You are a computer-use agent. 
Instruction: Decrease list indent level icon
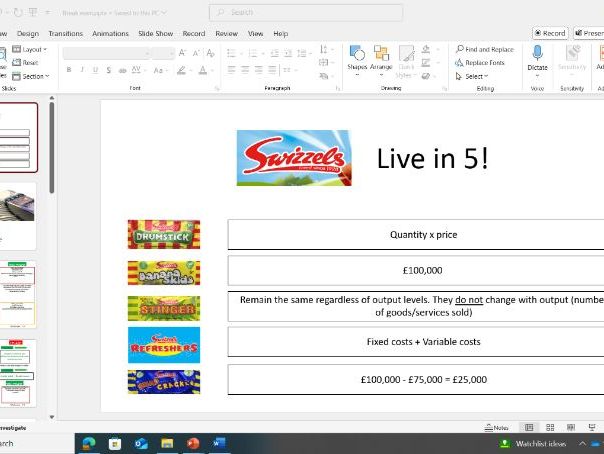click(x=274, y=53)
